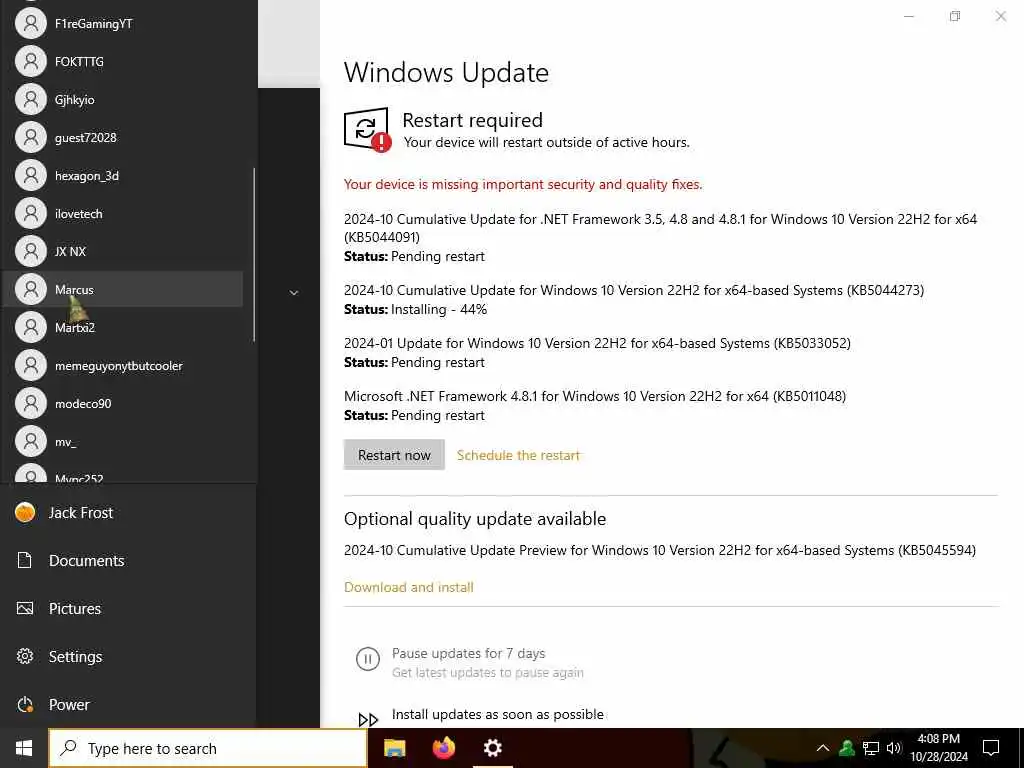This screenshot has width=1024, height=768.
Task: Open the Power options
Action: [128, 705]
